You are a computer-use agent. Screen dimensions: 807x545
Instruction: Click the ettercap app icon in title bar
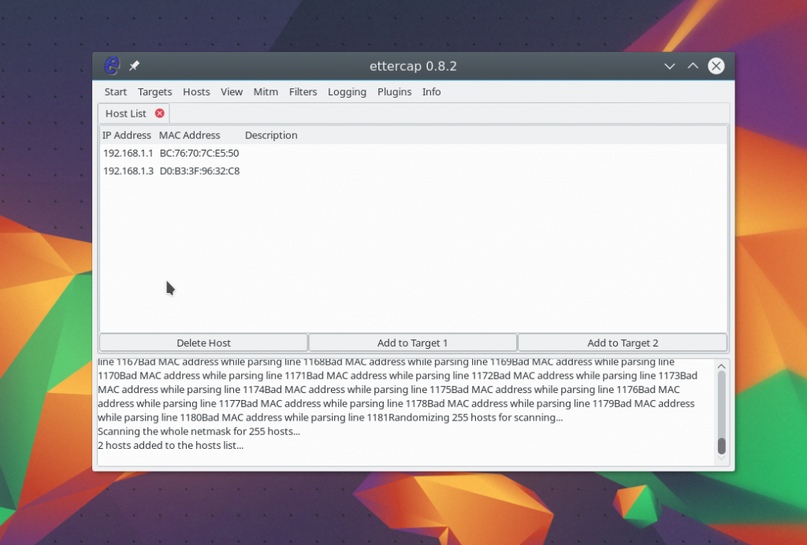click(112, 66)
